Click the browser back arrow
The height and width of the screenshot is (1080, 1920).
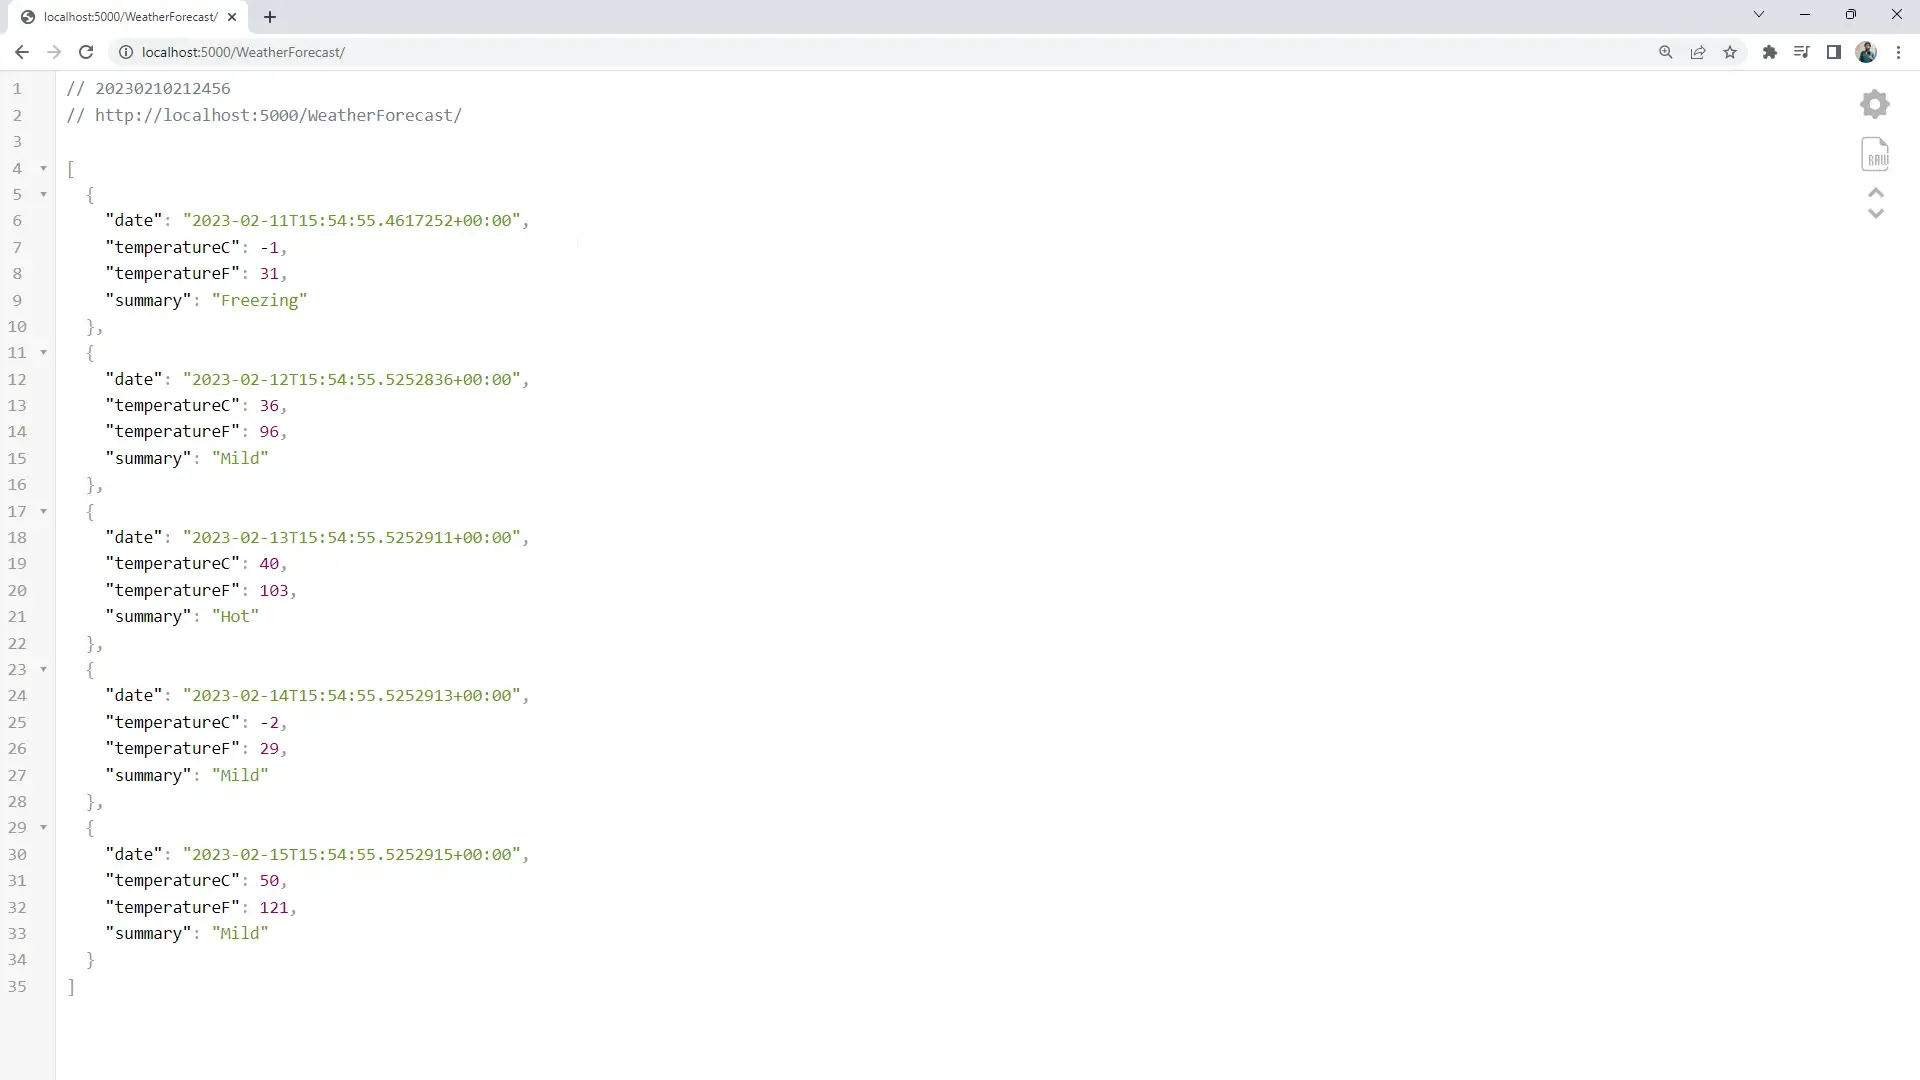pyautogui.click(x=22, y=52)
